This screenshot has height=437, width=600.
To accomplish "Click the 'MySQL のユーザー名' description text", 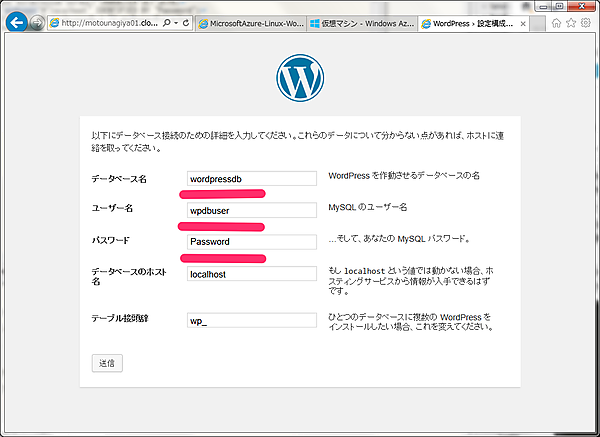I will (368, 207).
